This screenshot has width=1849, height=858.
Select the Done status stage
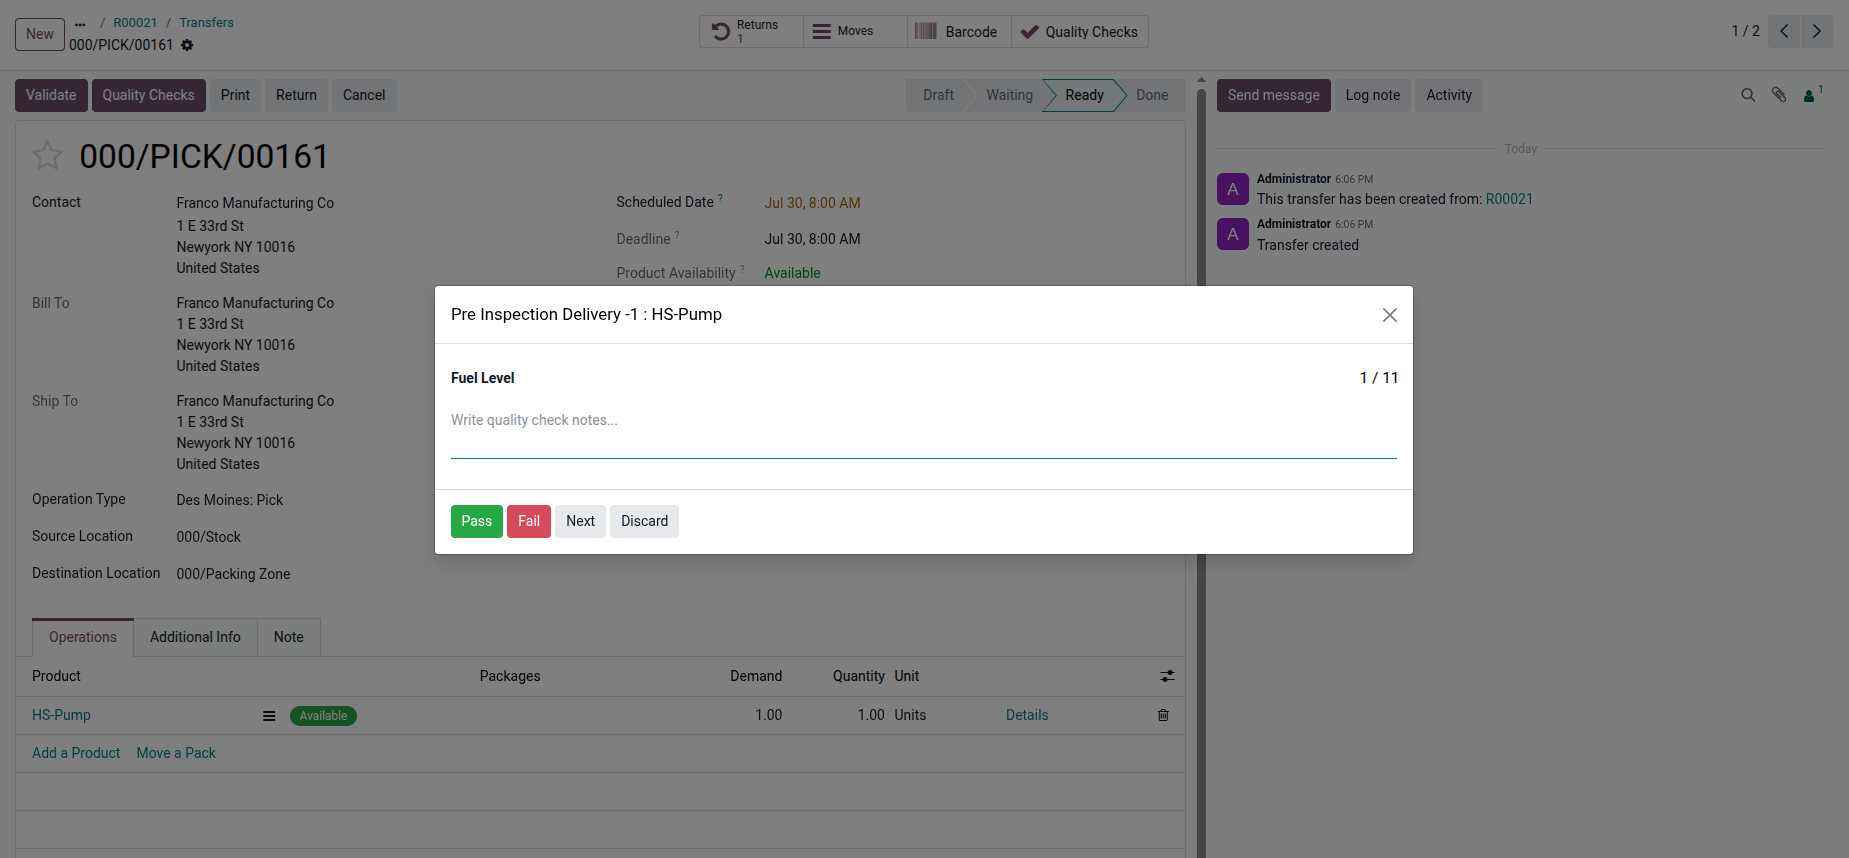coord(1152,95)
